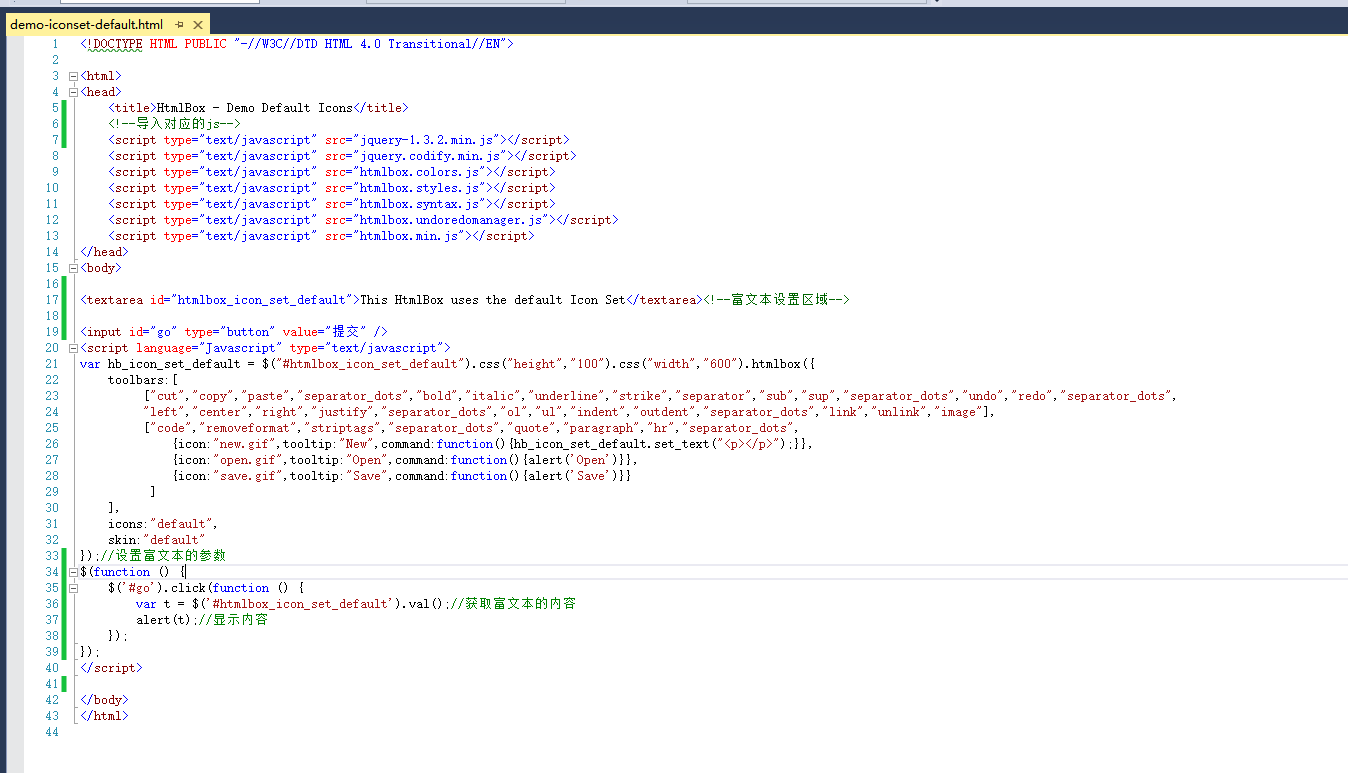Collapse the $('#go').click handler block
Image resolution: width=1348 pixels, height=773 pixels.
[x=73, y=588]
